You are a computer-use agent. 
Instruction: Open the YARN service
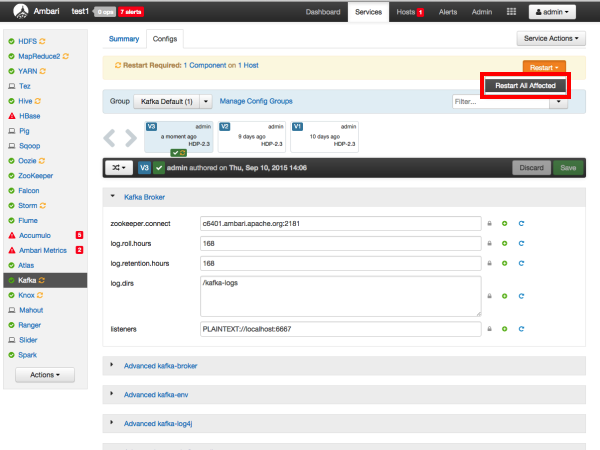[28, 71]
